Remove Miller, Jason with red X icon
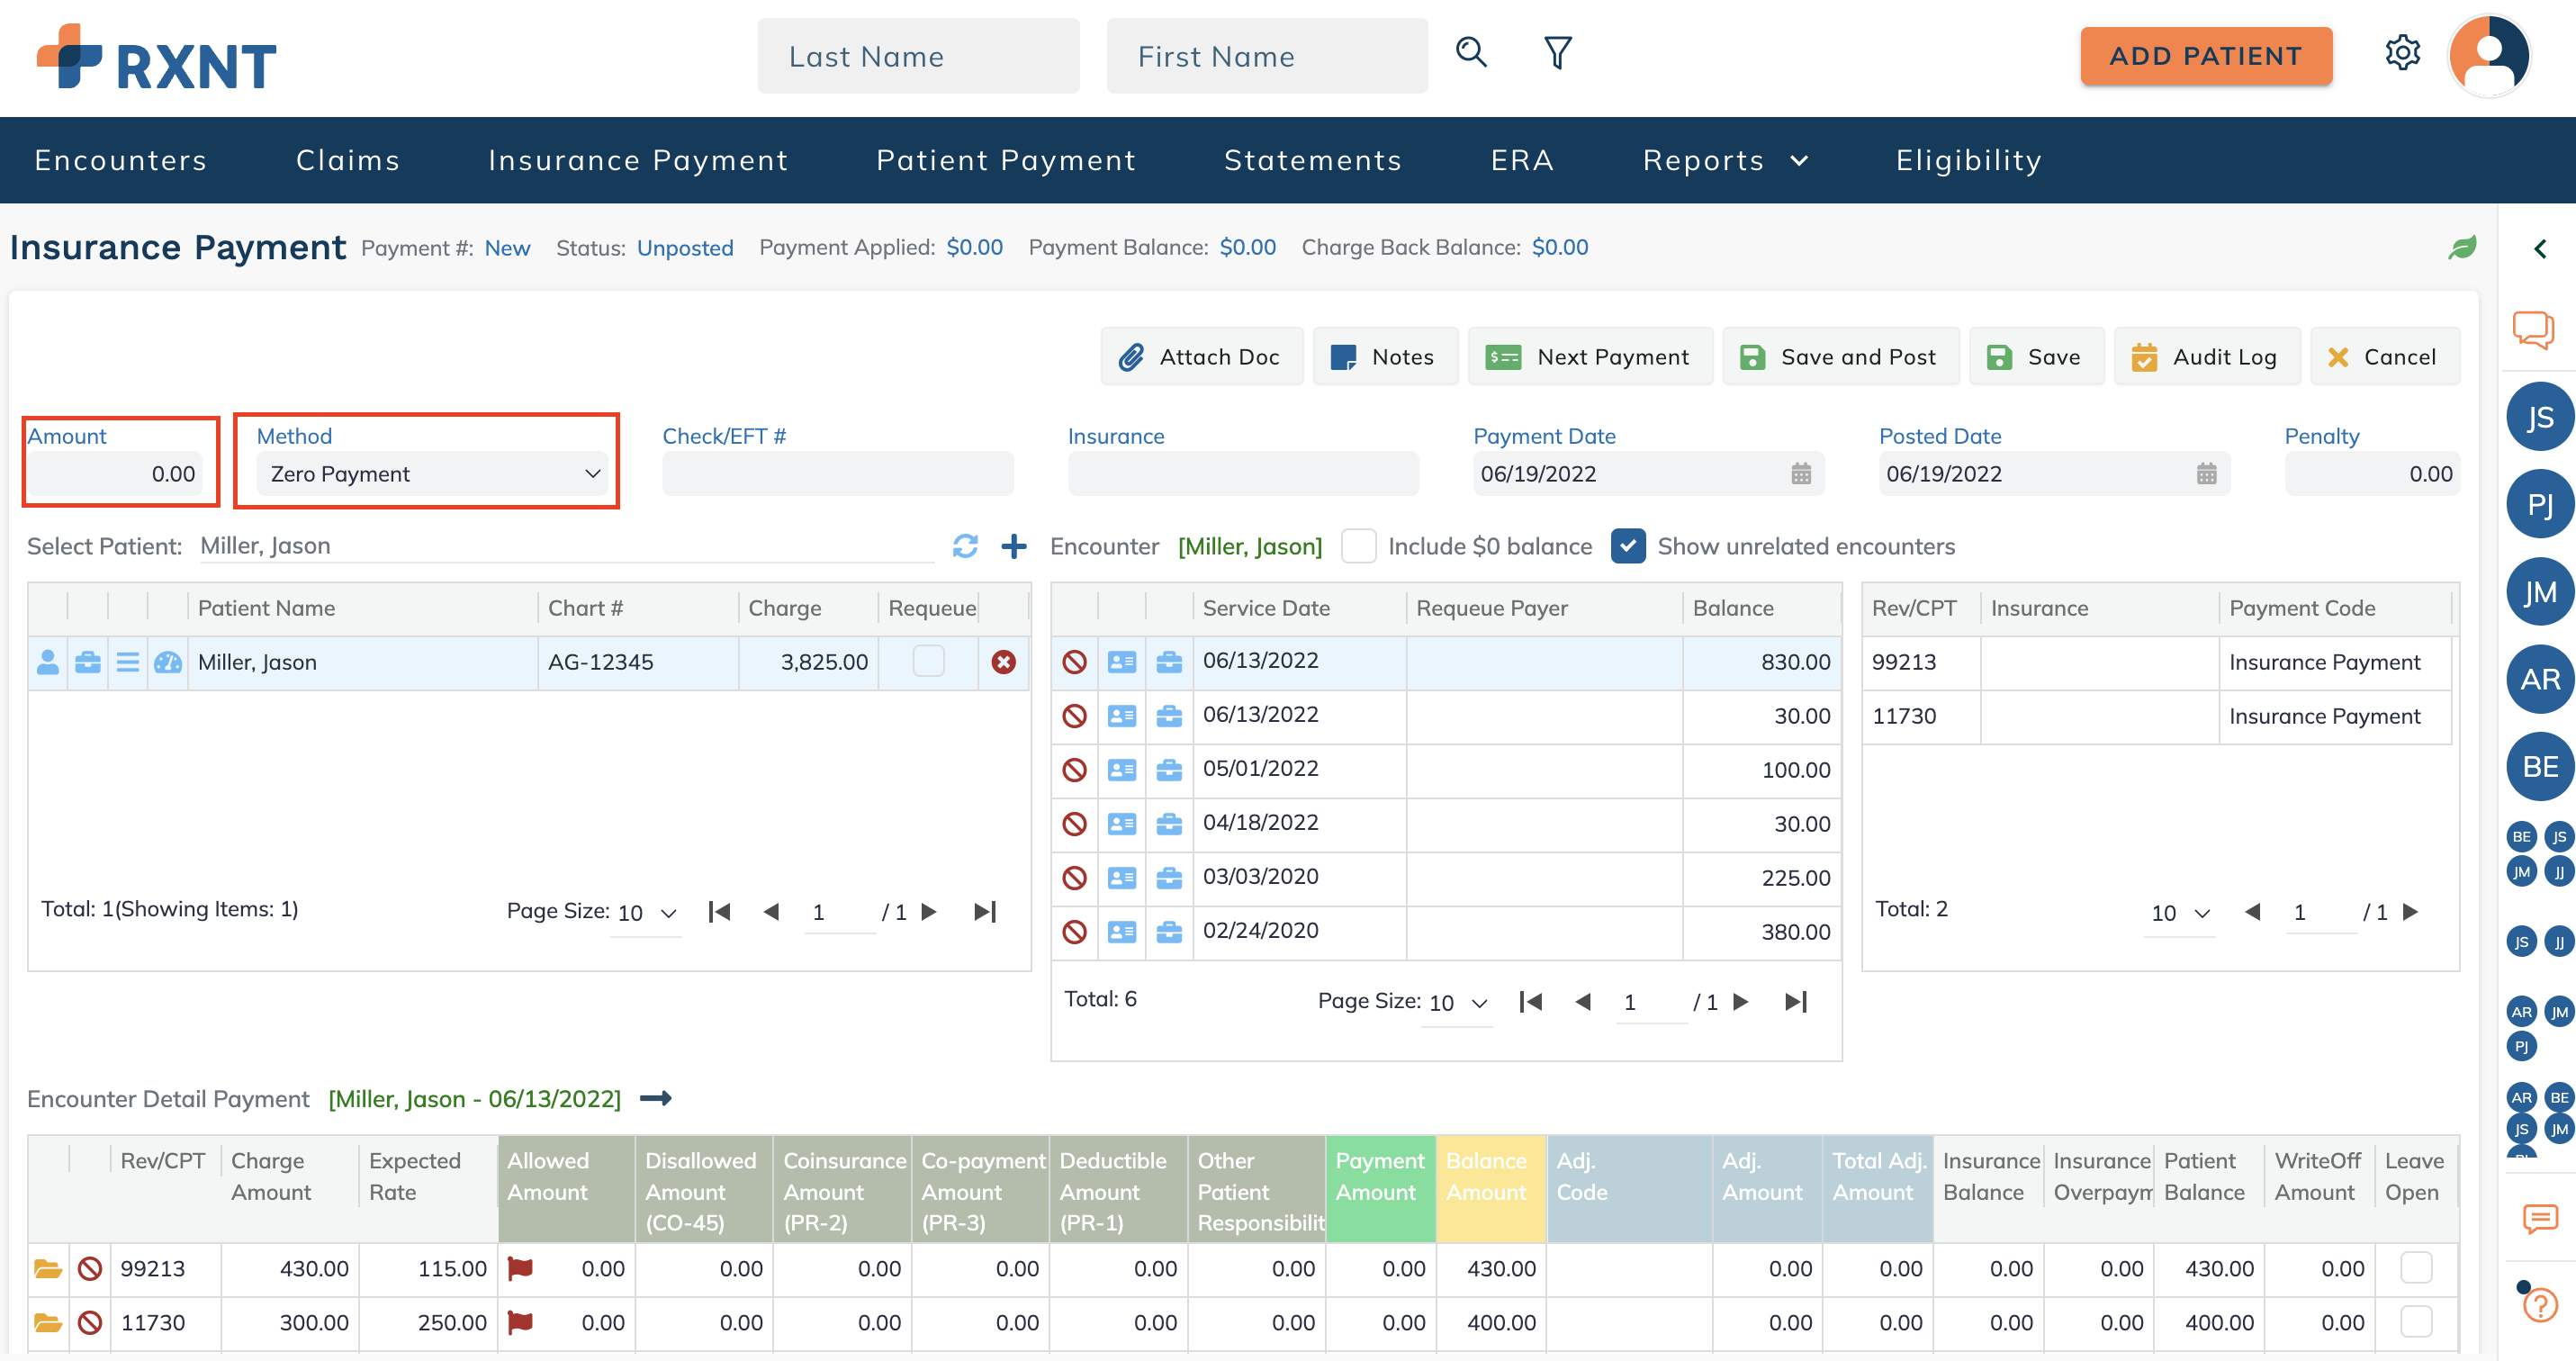Image resolution: width=2576 pixels, height=1361 pixels. pyautogui.click(x=1003, y=662)
